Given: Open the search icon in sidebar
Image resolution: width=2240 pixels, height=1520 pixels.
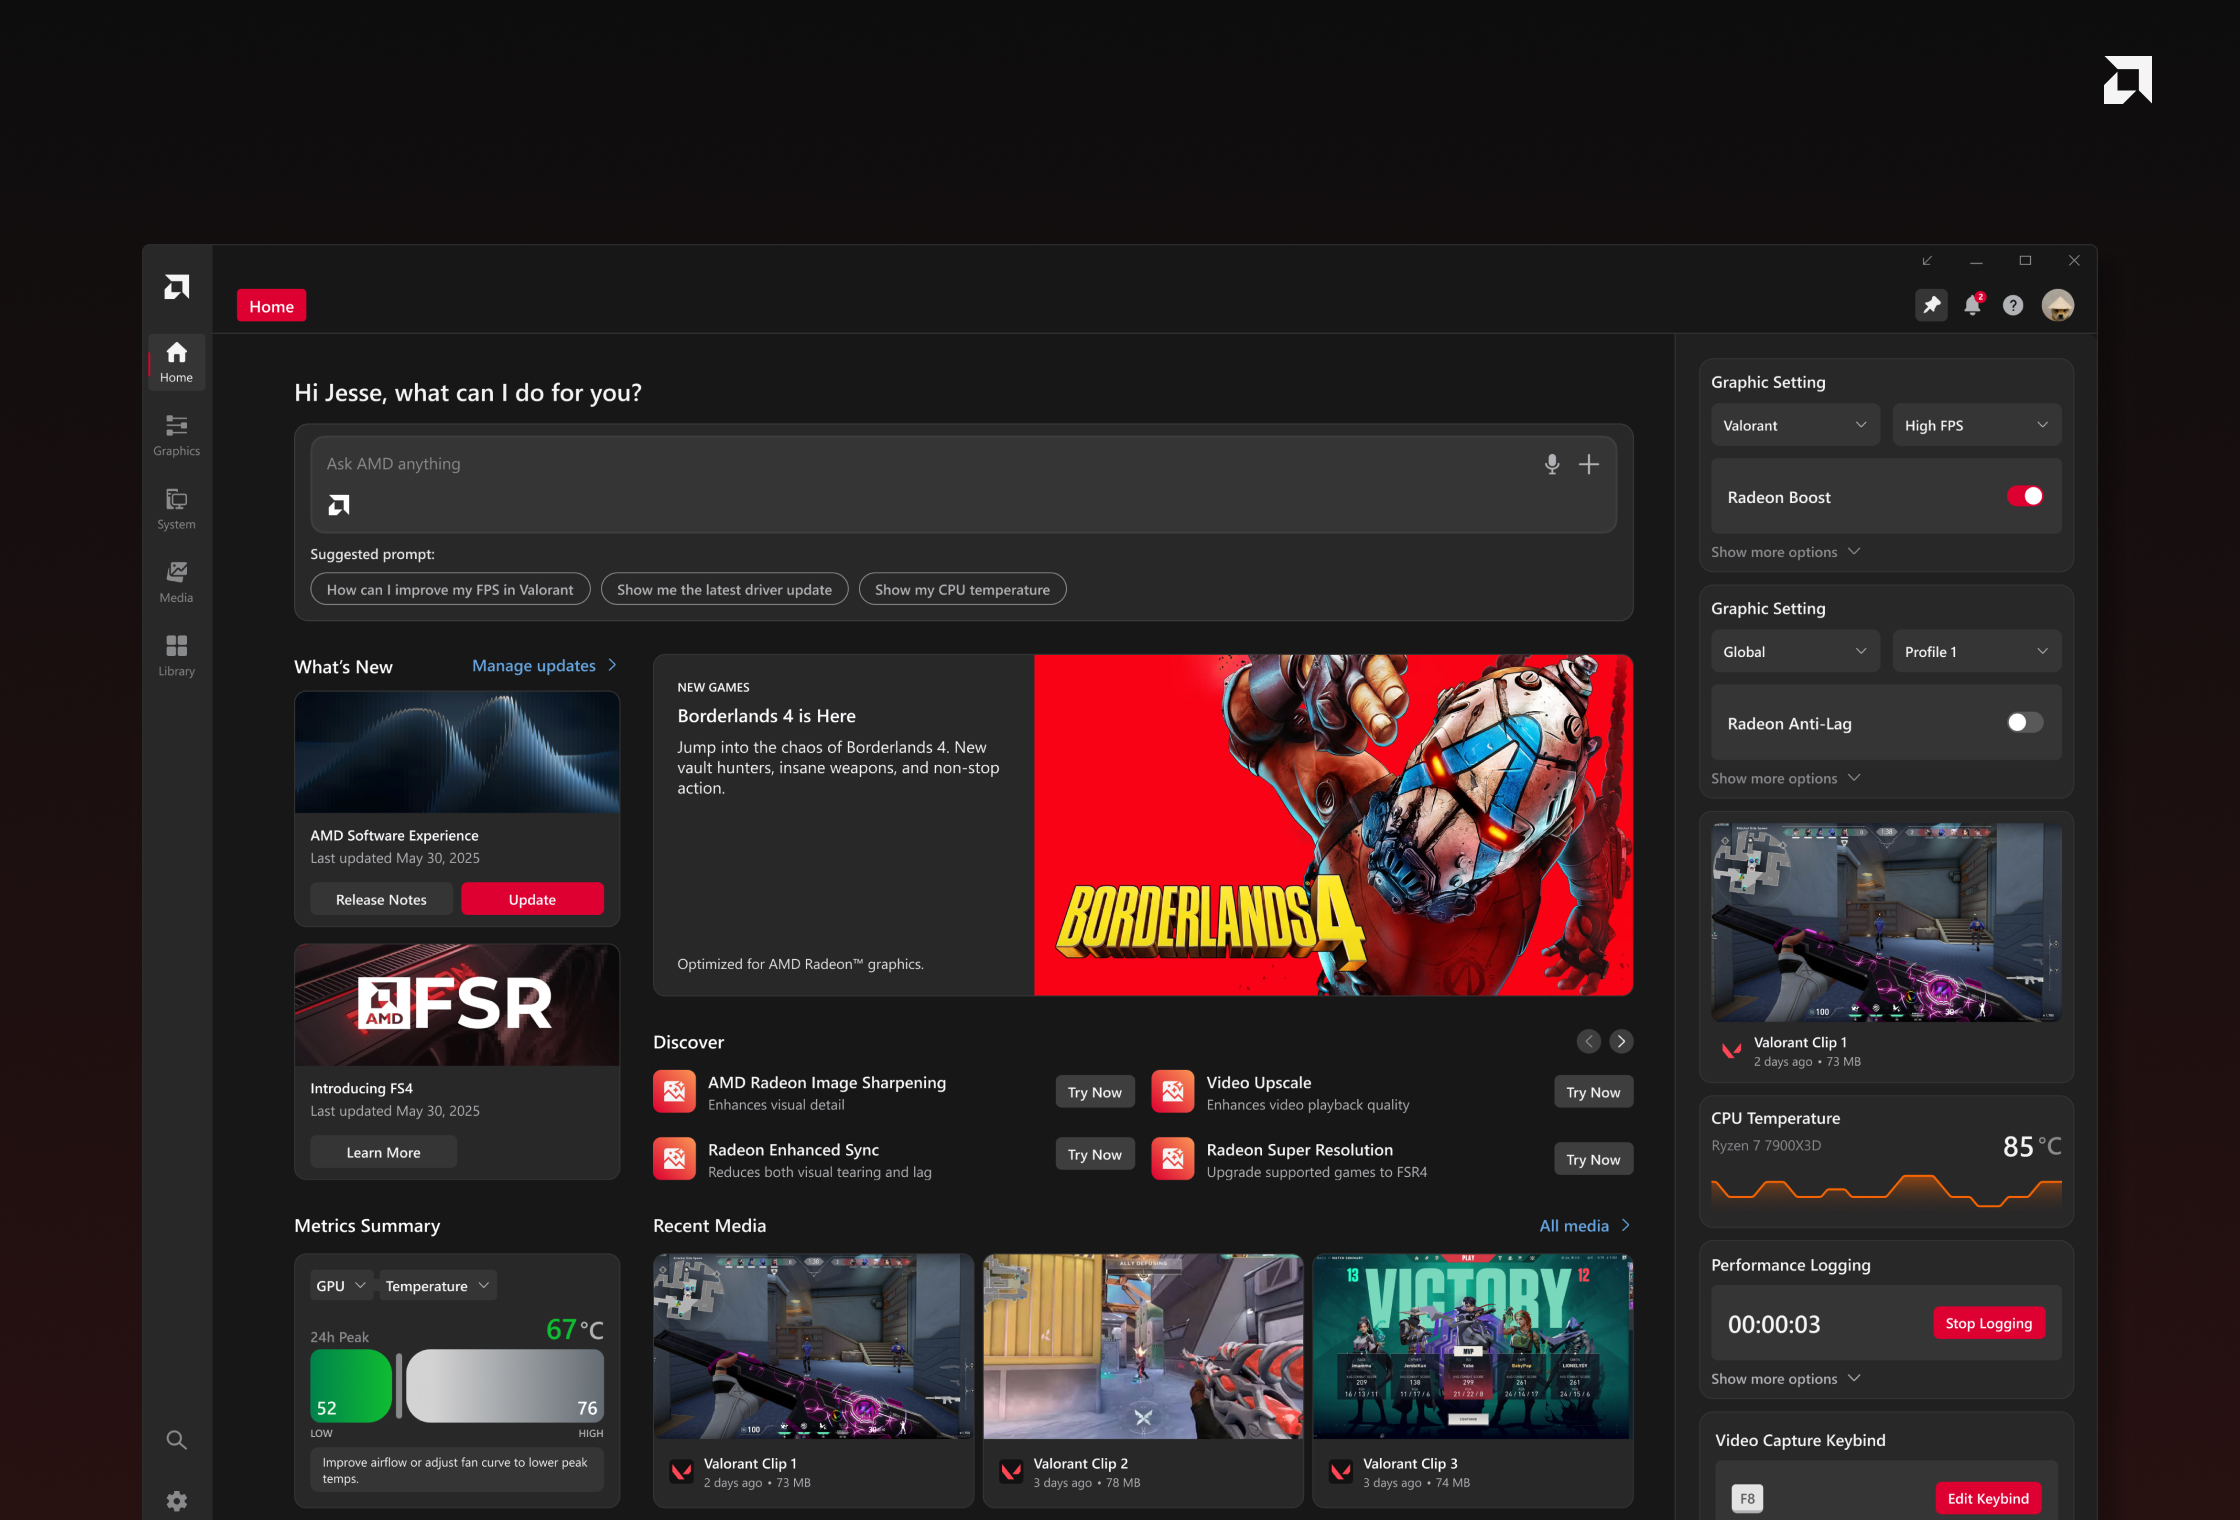Looking at the screenshot, I should [176, 1440].
